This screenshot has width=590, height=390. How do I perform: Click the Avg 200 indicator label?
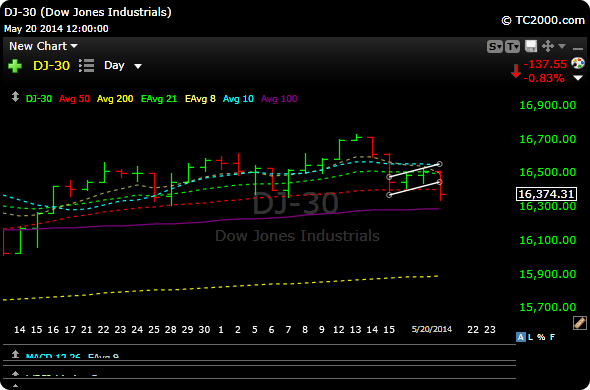(115, 99)
